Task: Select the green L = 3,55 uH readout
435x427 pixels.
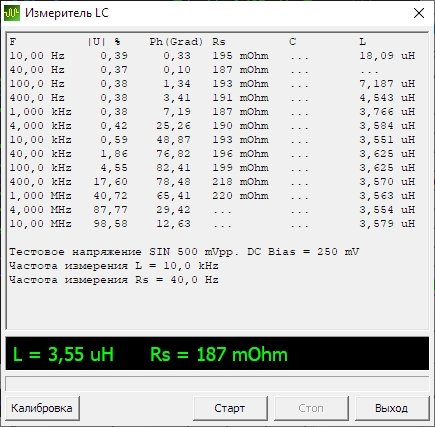Action: pyautogui.click(x=63, y=354)
